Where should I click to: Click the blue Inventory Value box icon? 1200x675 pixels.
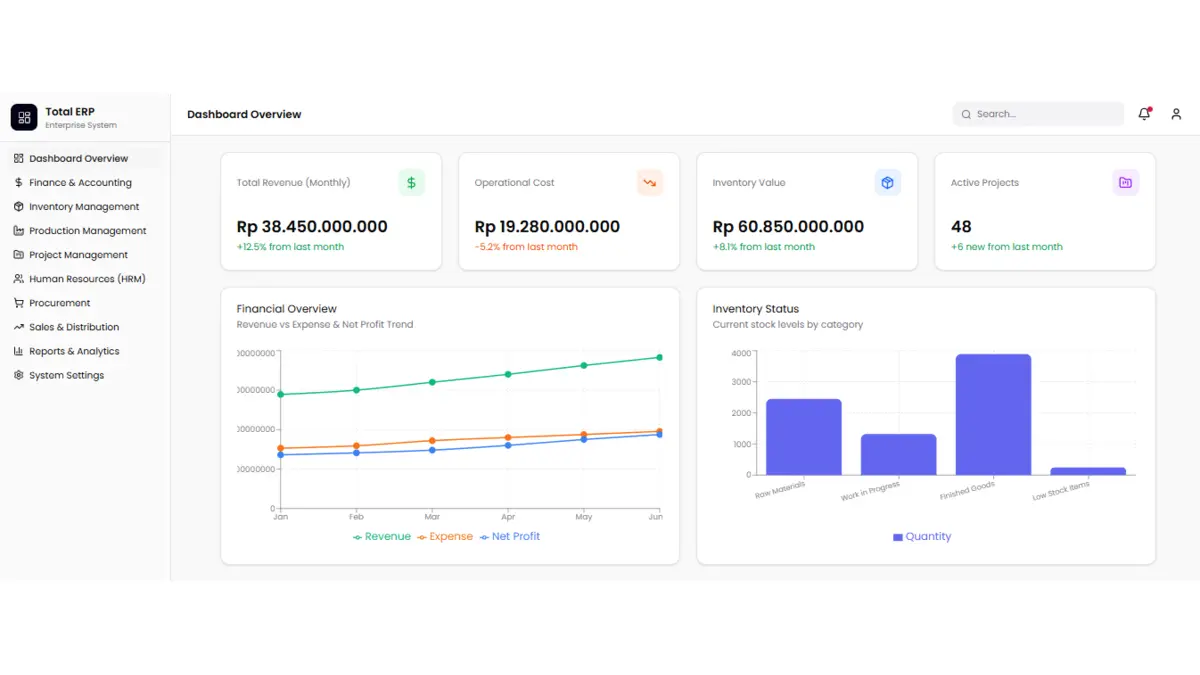tap(887, 183)
